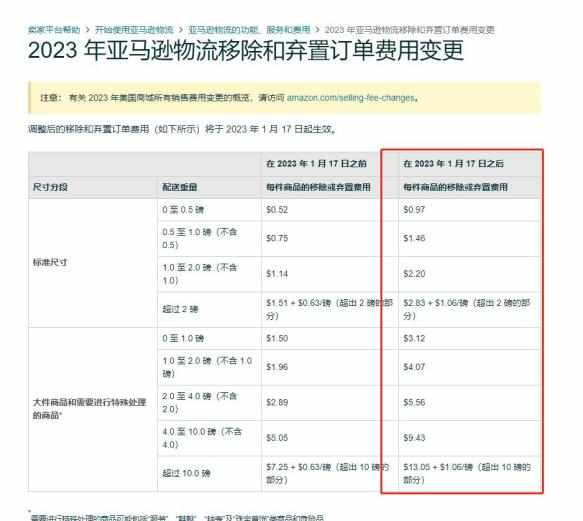Open 亚马逊物流的功能、服务和费用 breadcrumb link
This screenshot has width=583, height=521.
(x=249, y=29)
